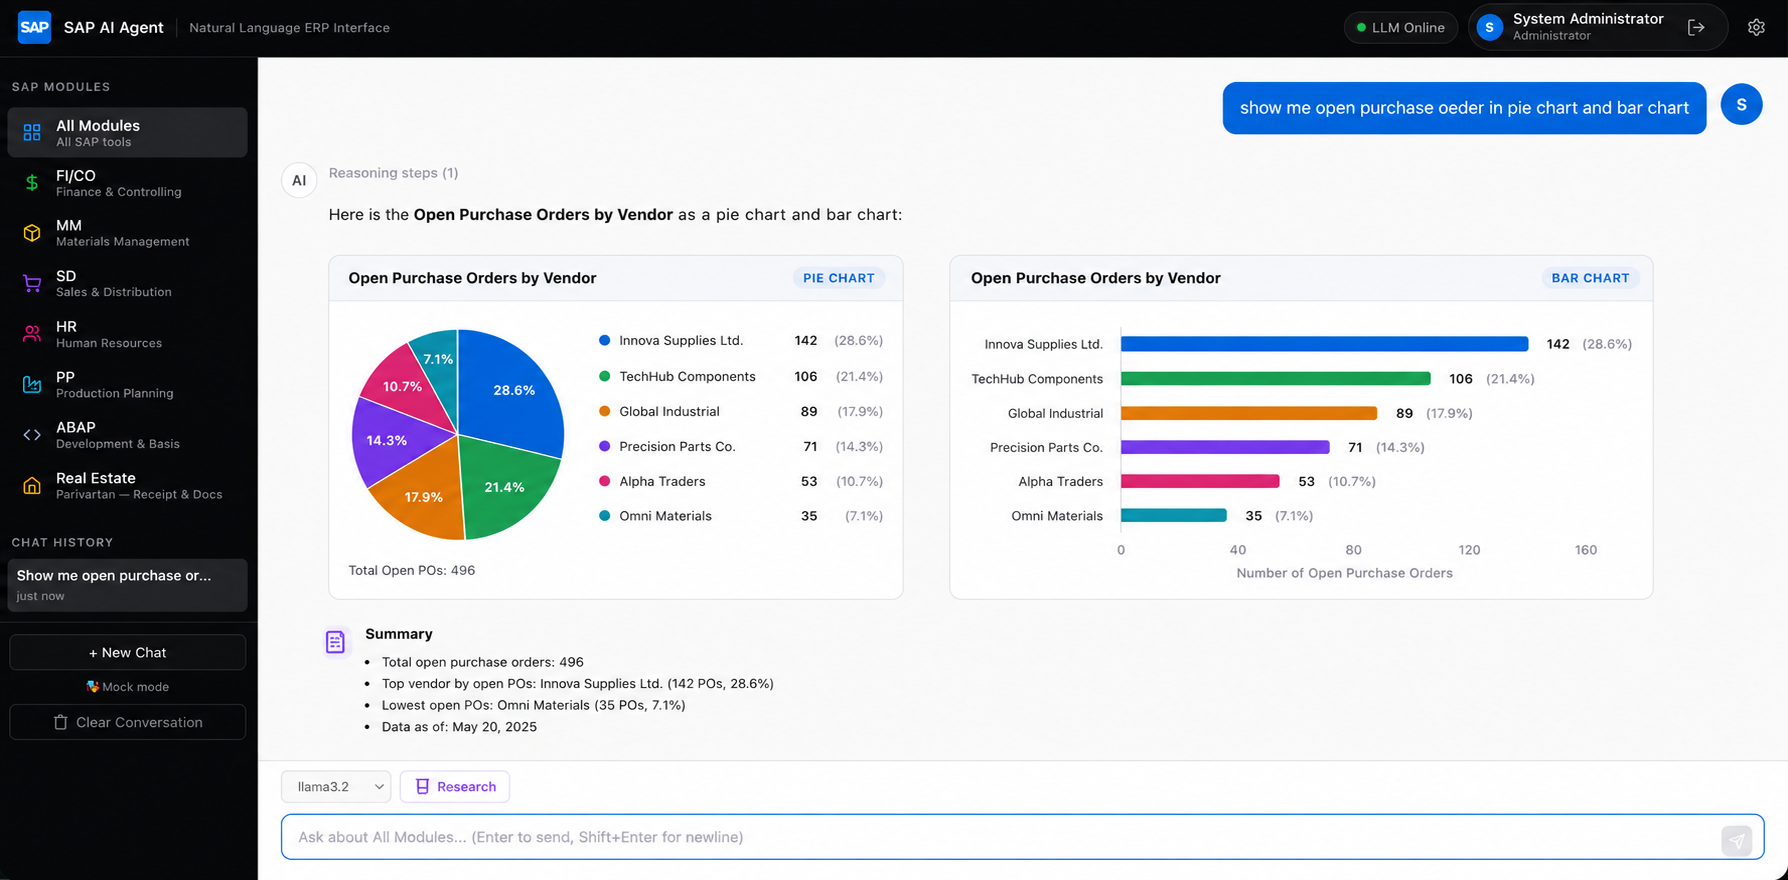Open the Production Planning module
This screenshot has height=880, width=1788.
click(x=128, y=384)
